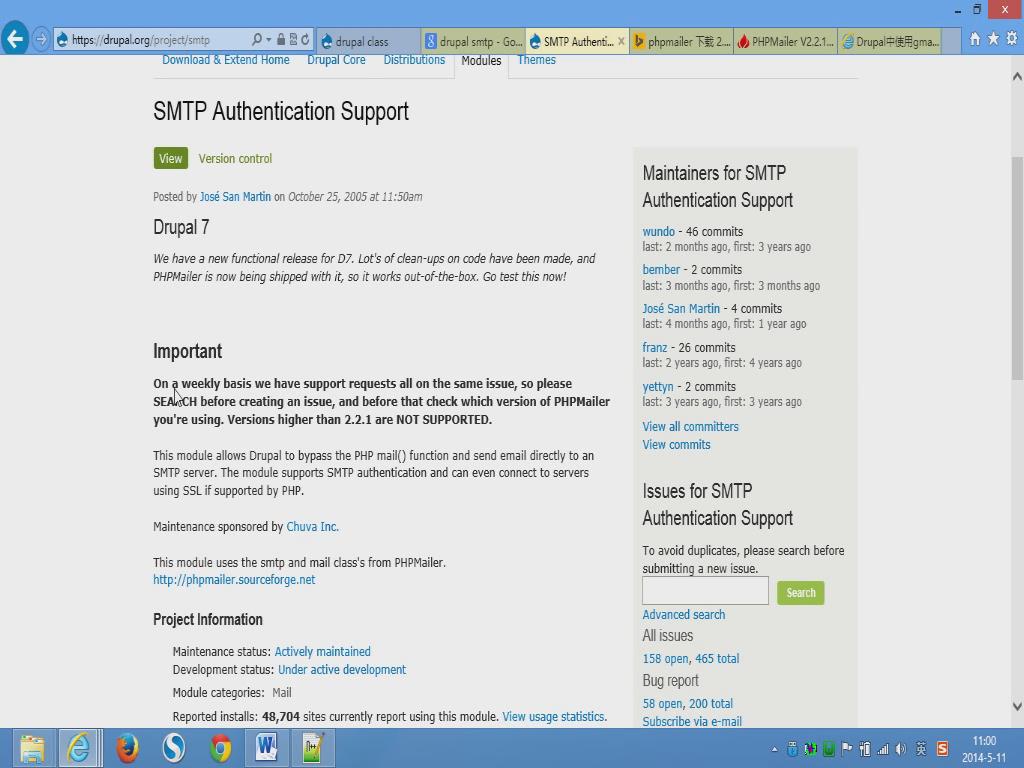Switch to the drupal class tab
Screen dimensions: 1024x768
(x=368, y=41)
